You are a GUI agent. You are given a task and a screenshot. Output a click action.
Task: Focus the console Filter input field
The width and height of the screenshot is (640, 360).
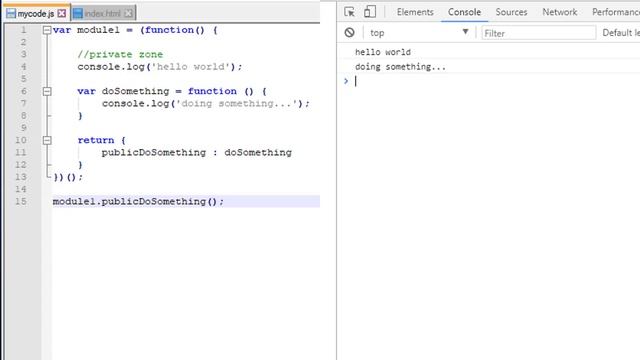pos(538,33)
